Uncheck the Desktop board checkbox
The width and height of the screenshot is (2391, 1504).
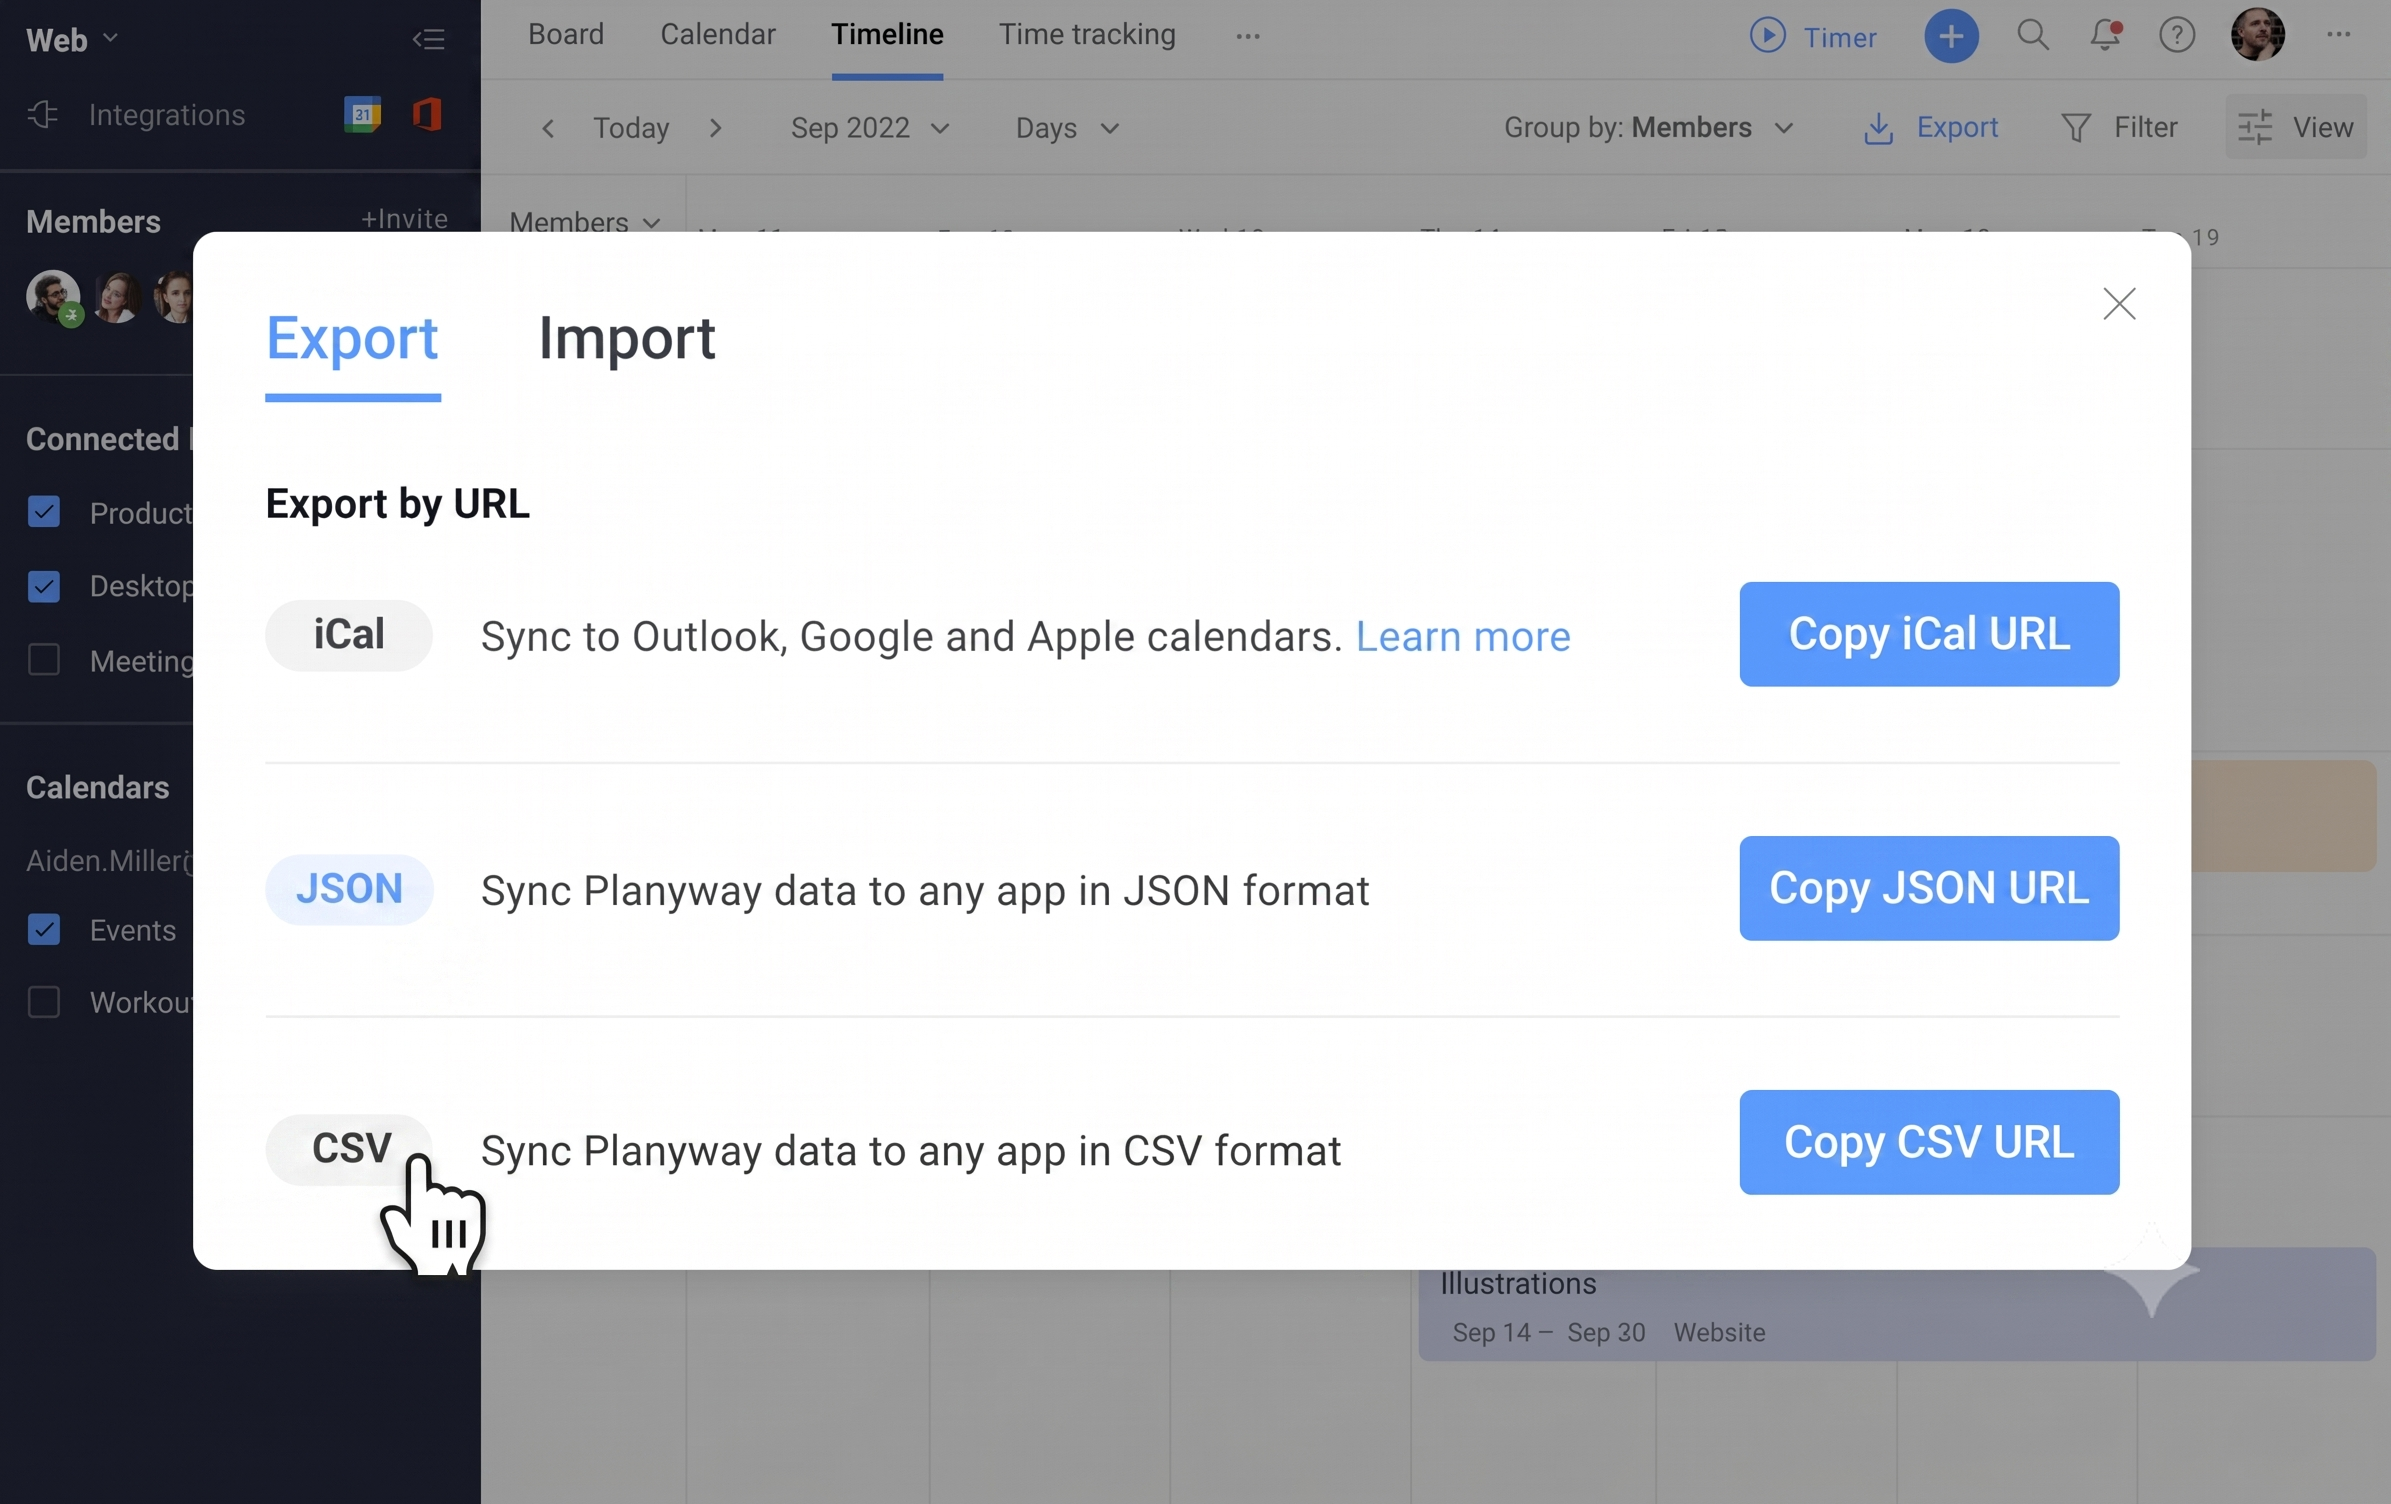44,586
